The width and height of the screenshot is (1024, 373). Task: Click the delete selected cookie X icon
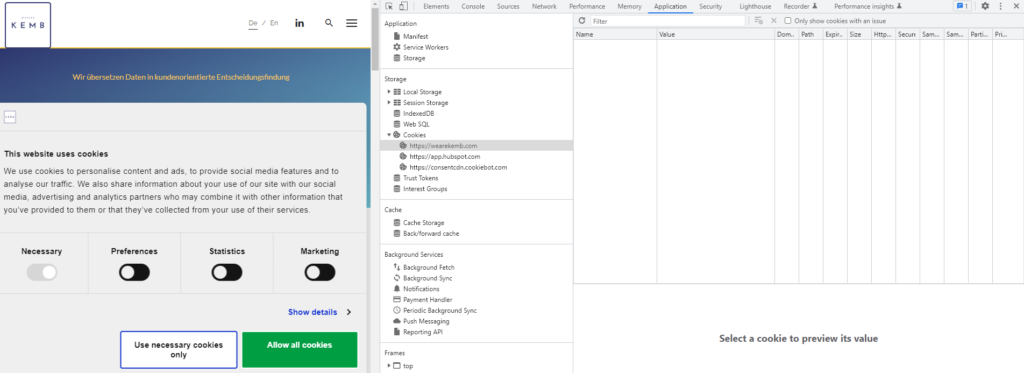pos(774,21)
